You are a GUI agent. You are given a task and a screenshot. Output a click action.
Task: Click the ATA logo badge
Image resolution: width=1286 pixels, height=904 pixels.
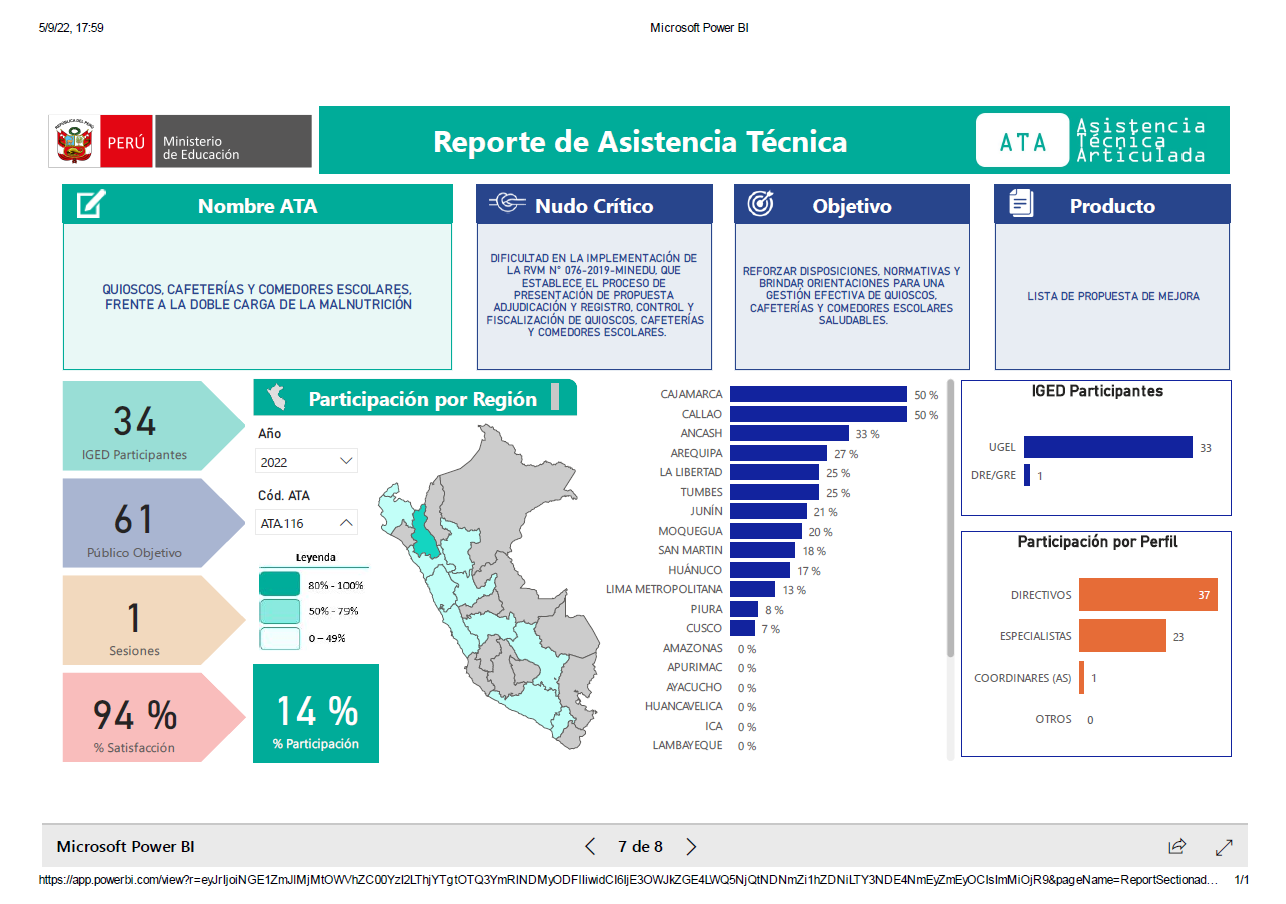[1023, 141]
